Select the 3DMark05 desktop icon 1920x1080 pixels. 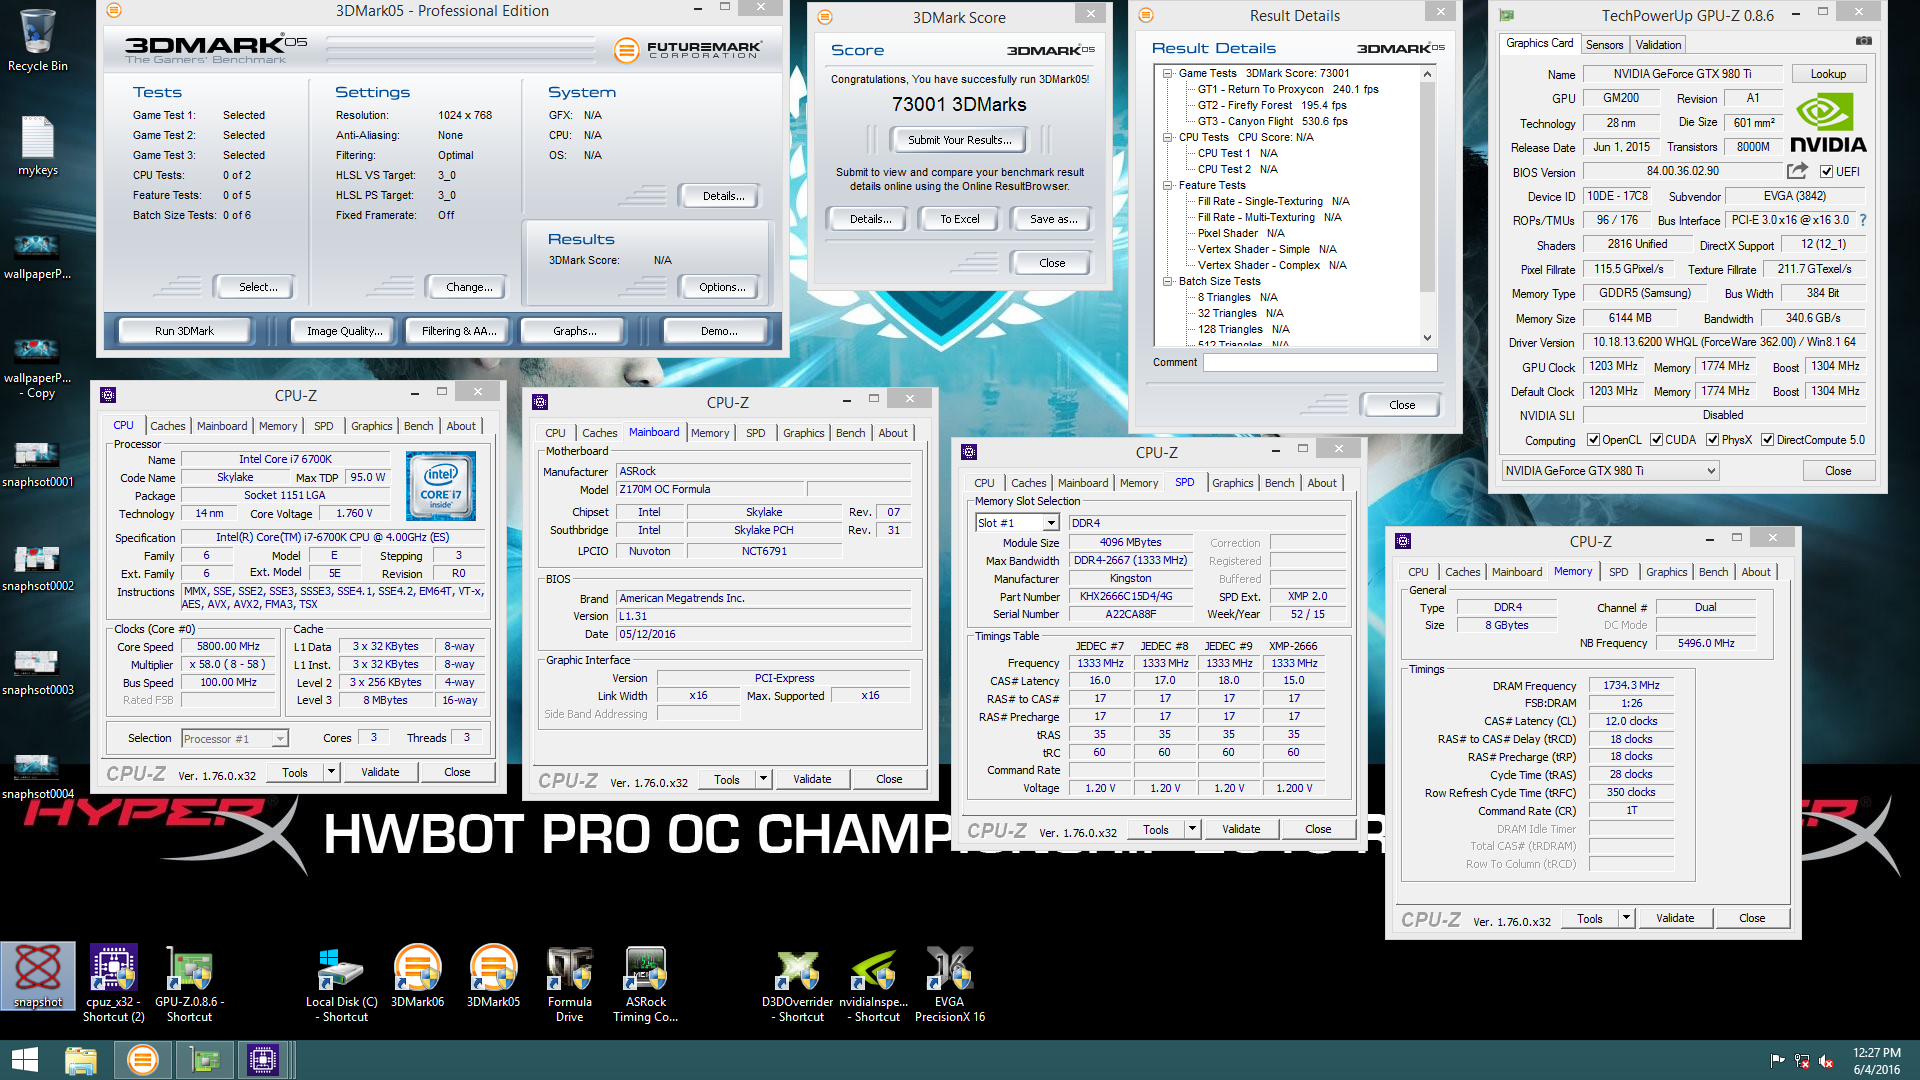[x=493, y=976]
